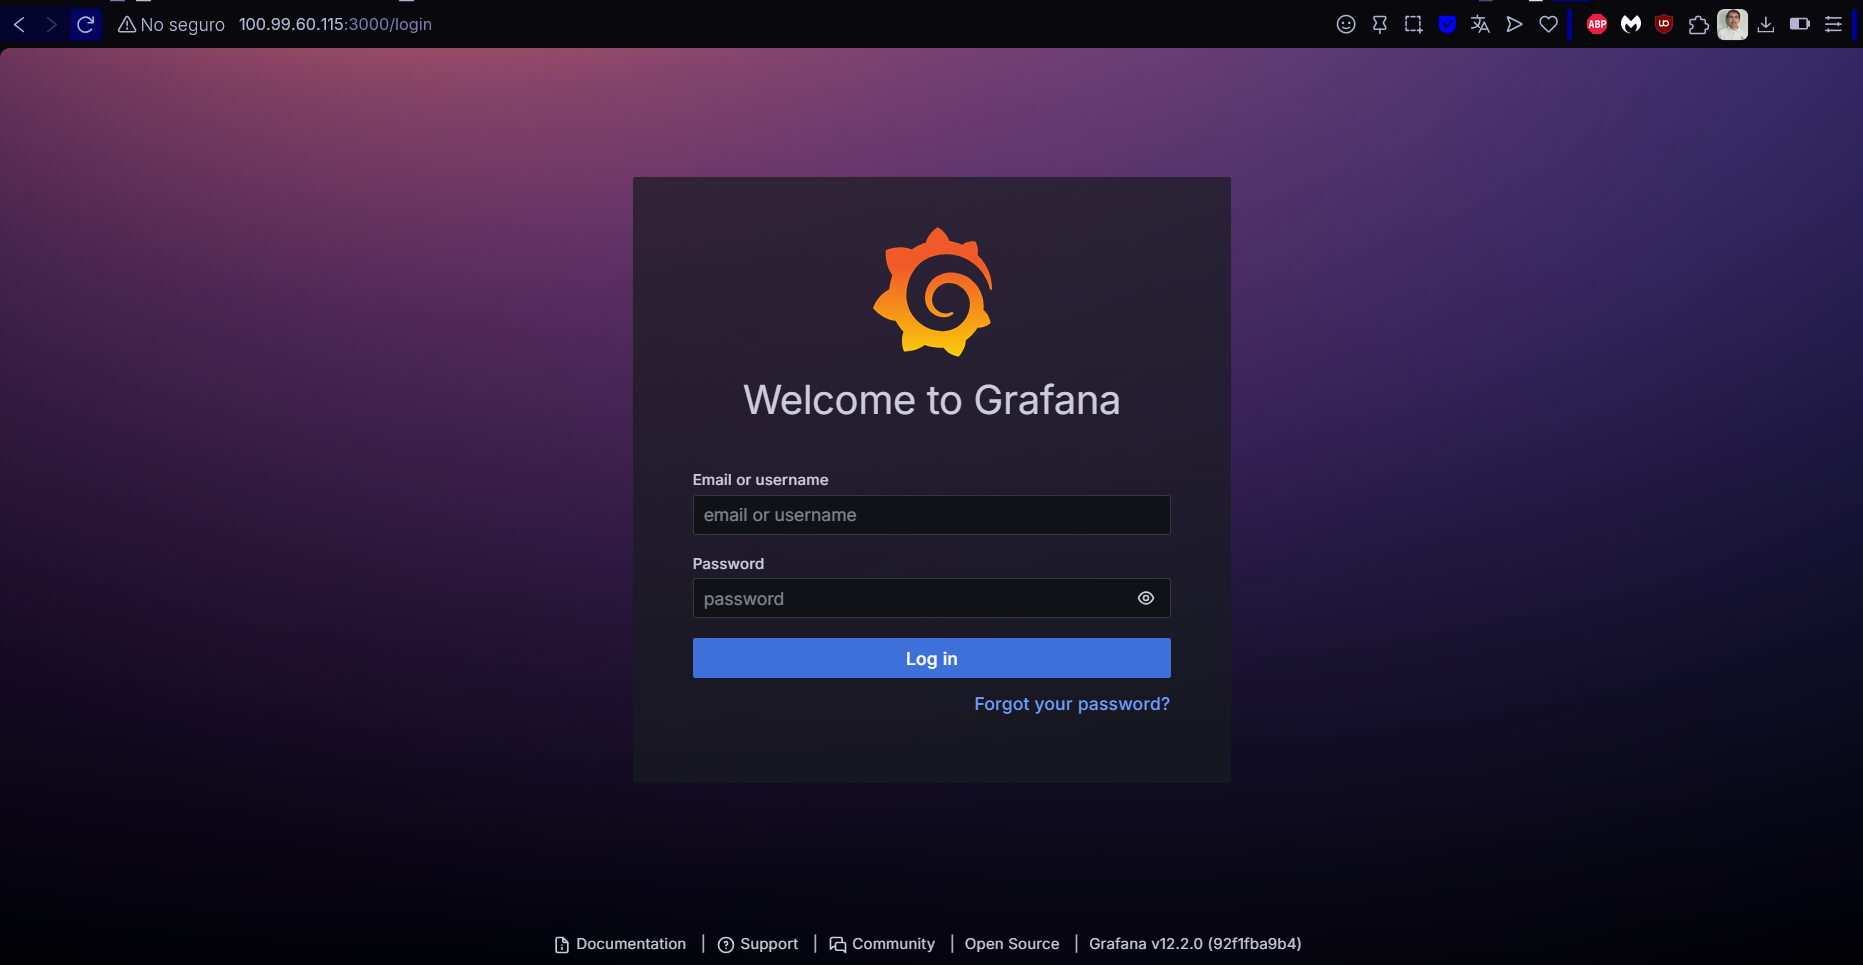Click the 'Password' field label
1863x965 pixels.
point(728,564)
